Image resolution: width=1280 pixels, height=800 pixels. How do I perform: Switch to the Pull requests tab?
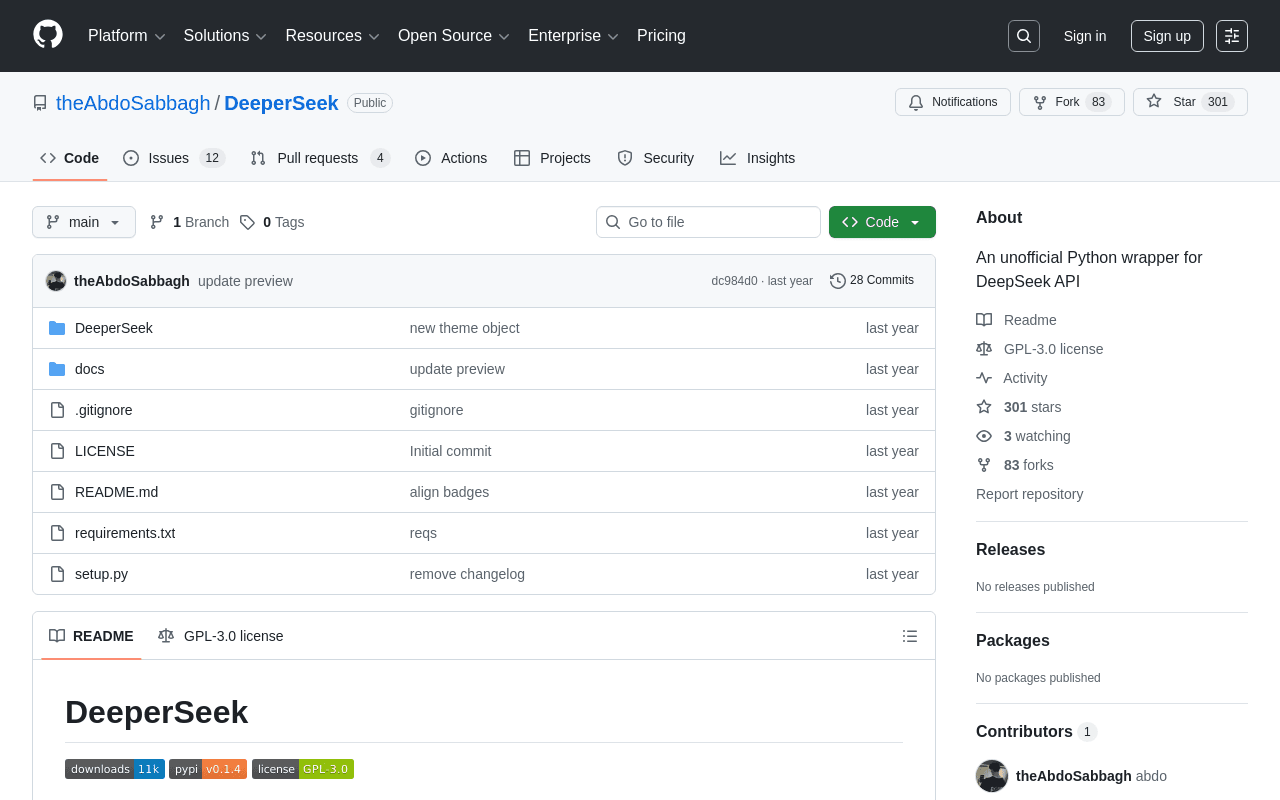[x=320, y=158]
